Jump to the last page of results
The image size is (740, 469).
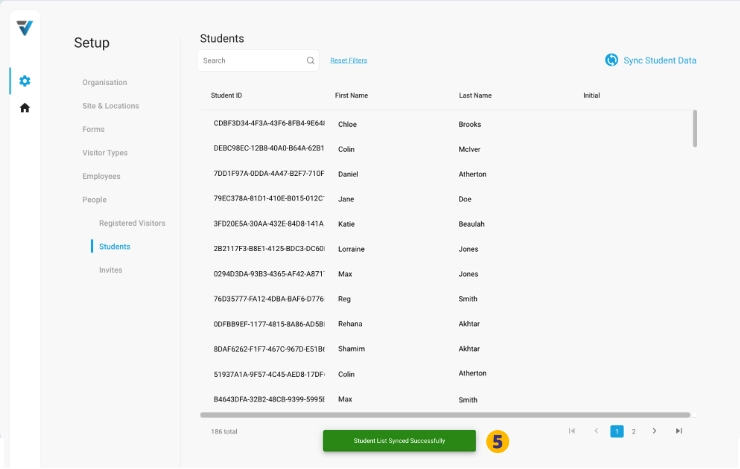678,431
